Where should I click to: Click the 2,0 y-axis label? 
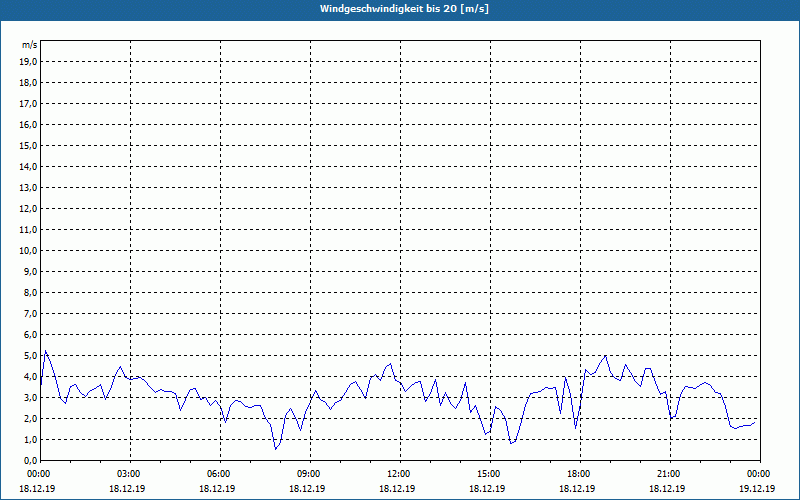pos(30,418)
